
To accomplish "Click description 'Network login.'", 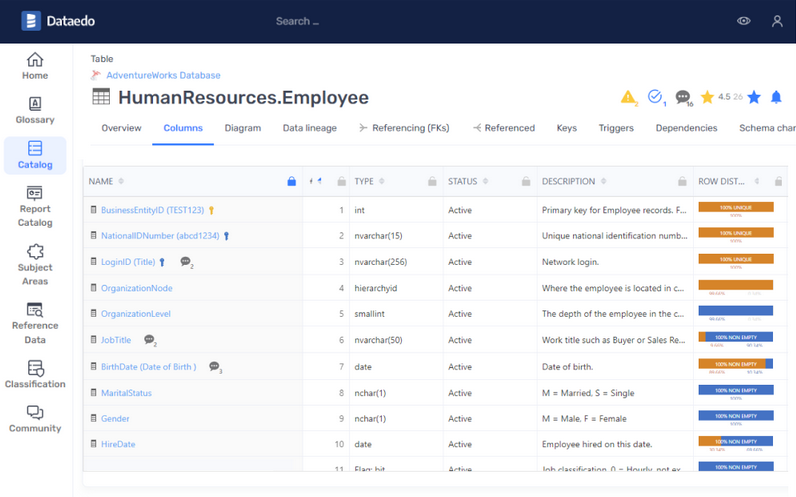I will coord(570,262).
